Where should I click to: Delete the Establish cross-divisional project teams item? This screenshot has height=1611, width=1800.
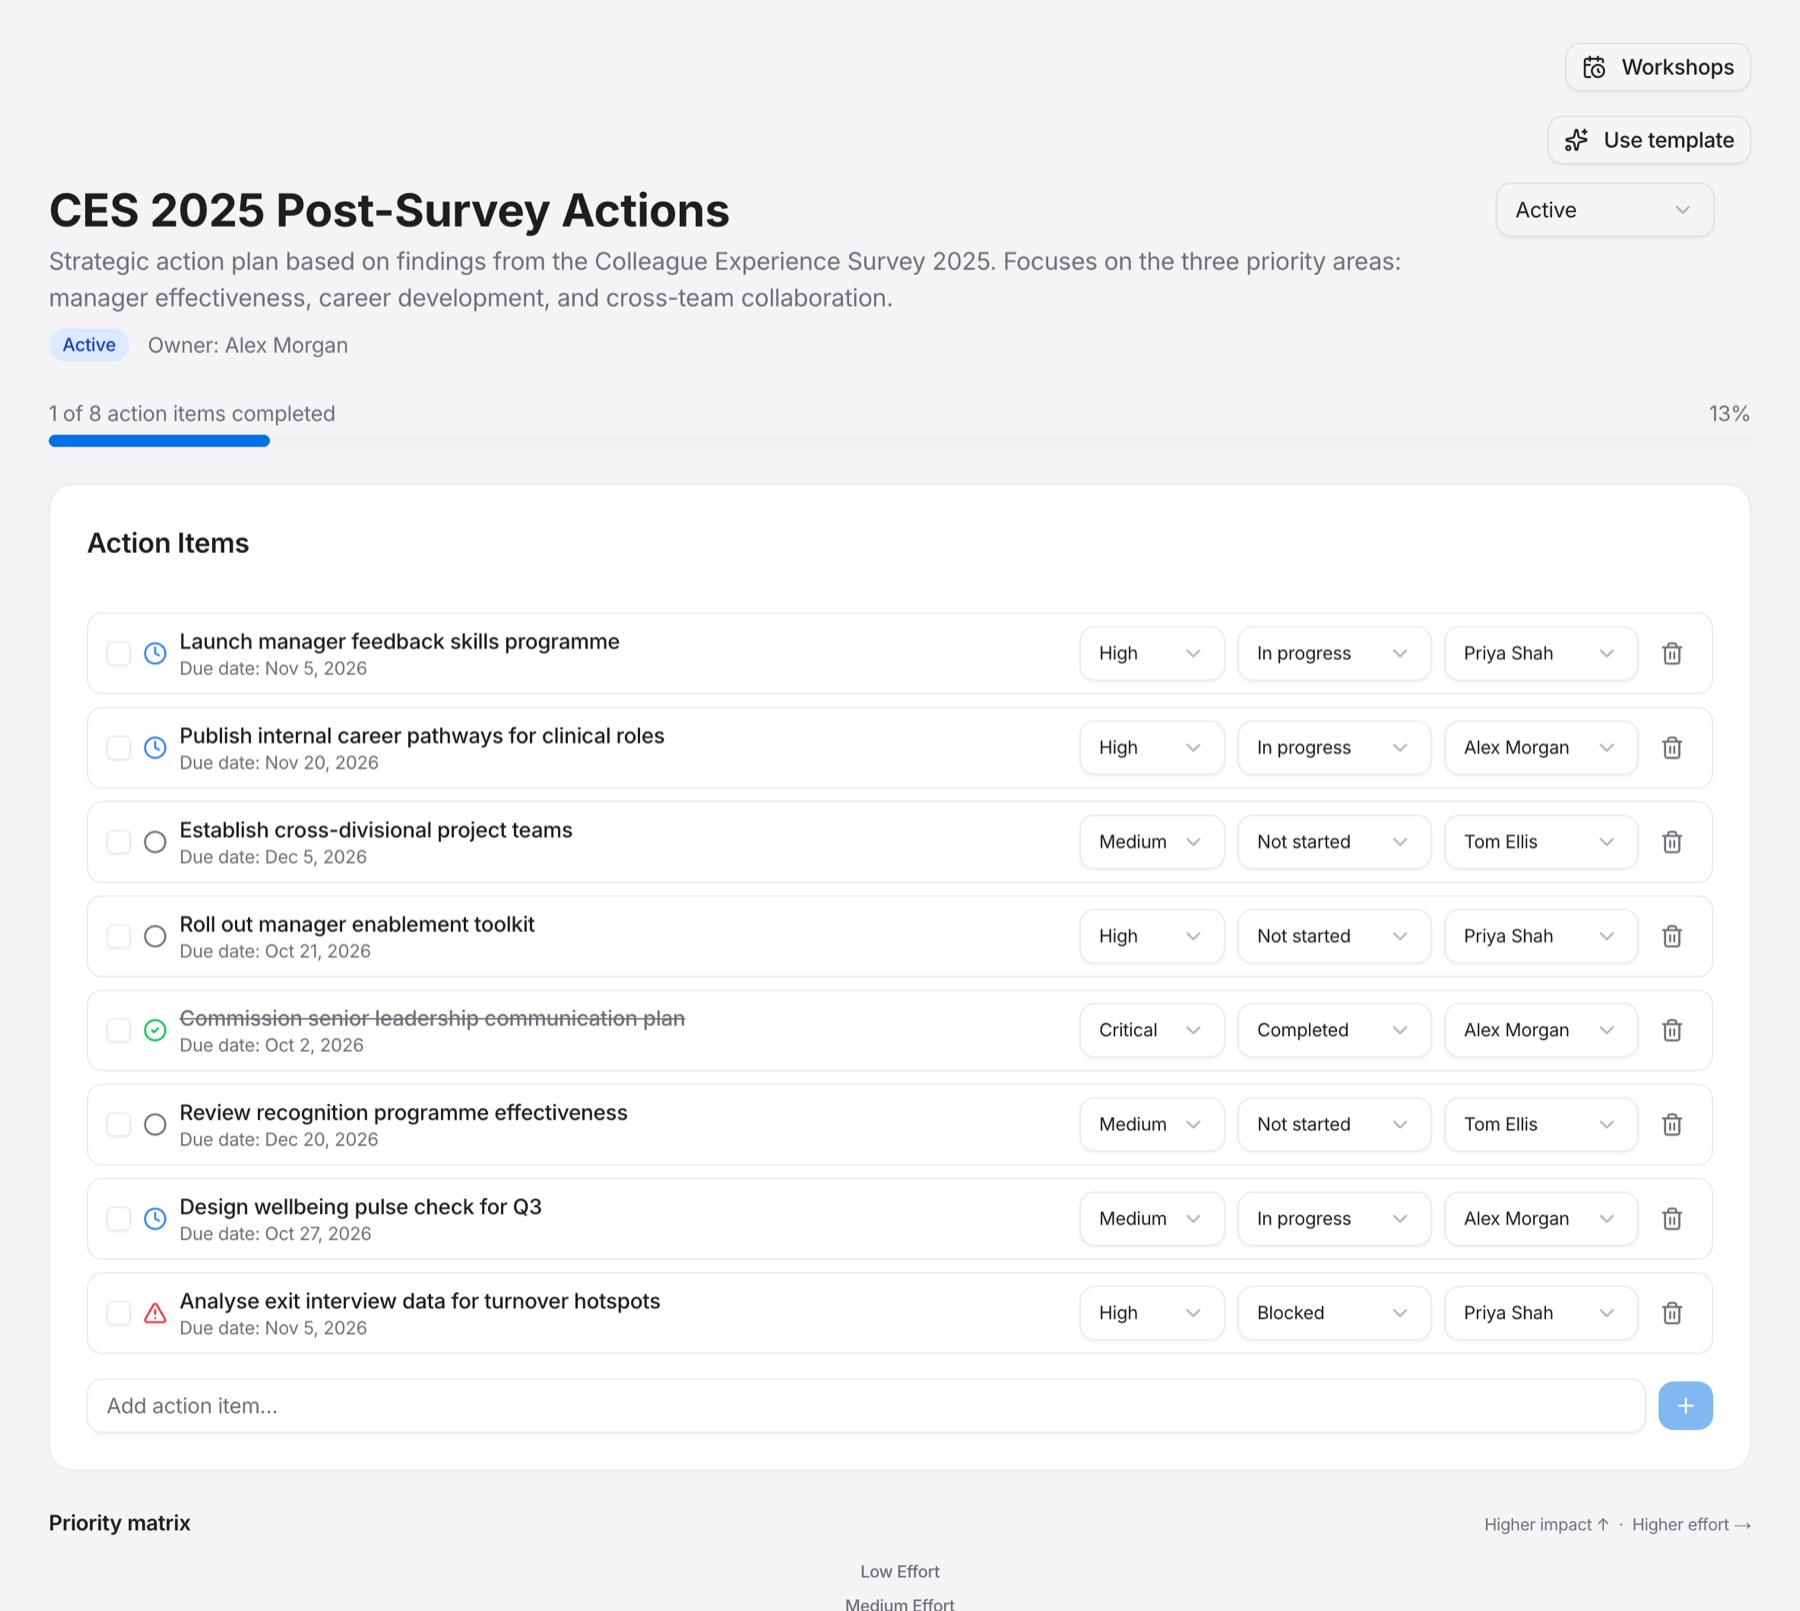pos(1672,842)
